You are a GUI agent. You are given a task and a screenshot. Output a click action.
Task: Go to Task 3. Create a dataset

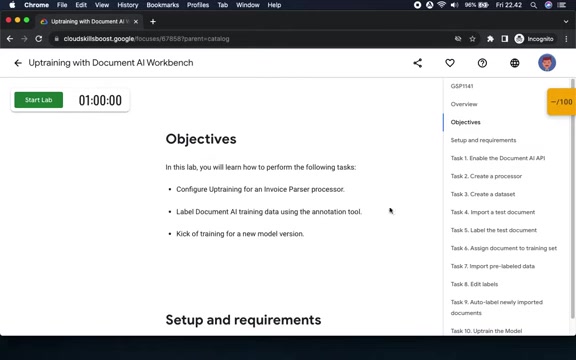[483, 194]
